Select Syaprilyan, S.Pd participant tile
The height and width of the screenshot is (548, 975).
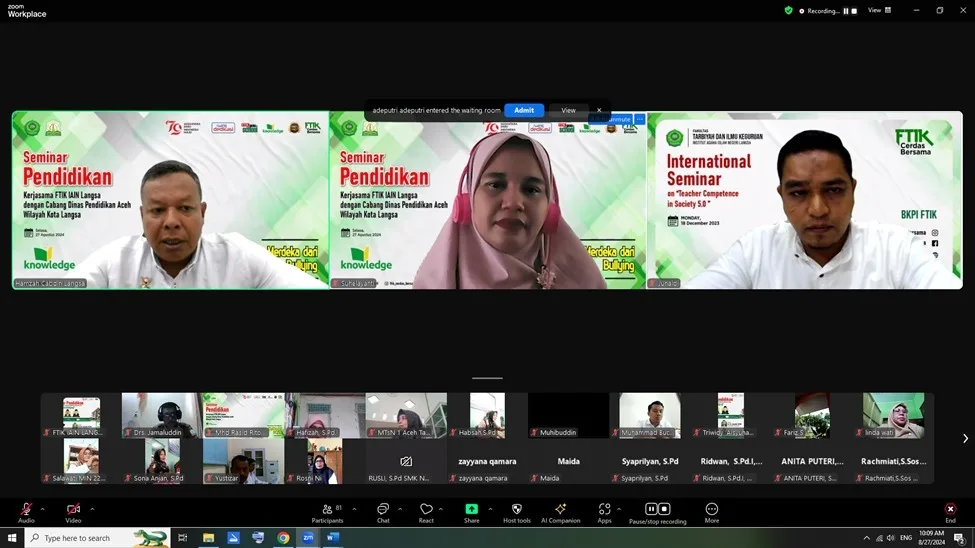[x=650, y=461]
